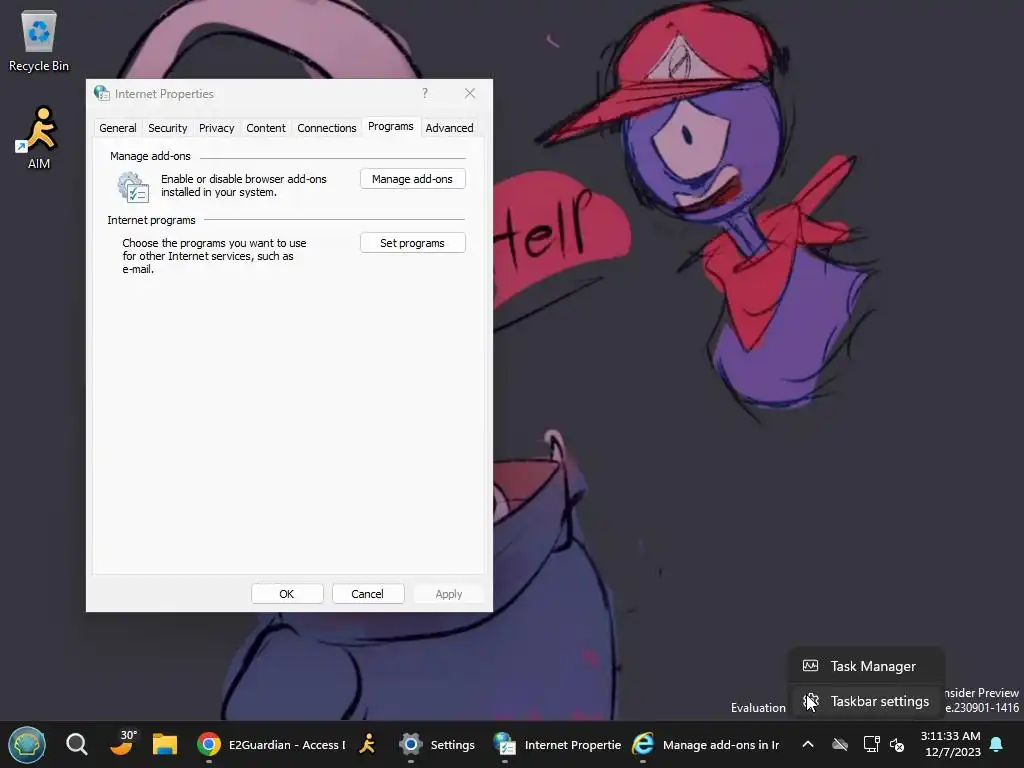This screenshot has width=1024, height=768.
Task: Click the Task Manager menu icon
Action: [810, 665]
